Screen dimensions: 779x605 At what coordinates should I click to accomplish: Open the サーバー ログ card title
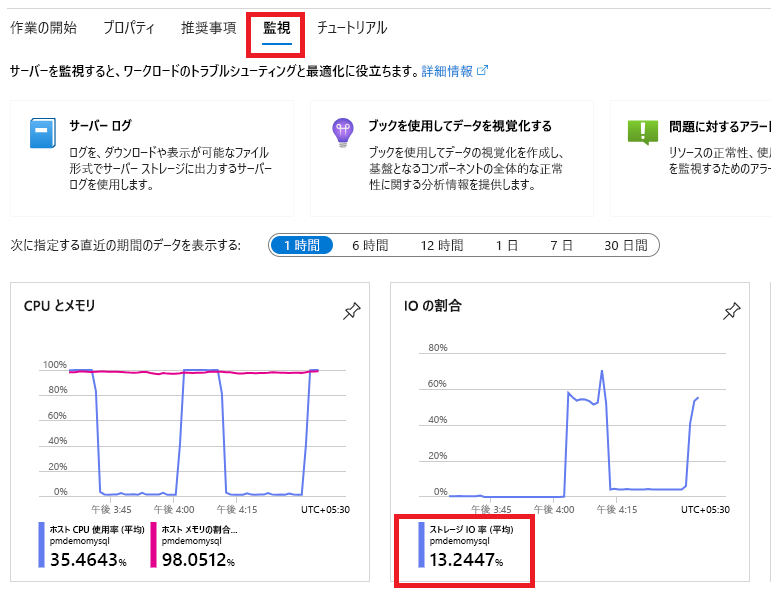point(100,126)
